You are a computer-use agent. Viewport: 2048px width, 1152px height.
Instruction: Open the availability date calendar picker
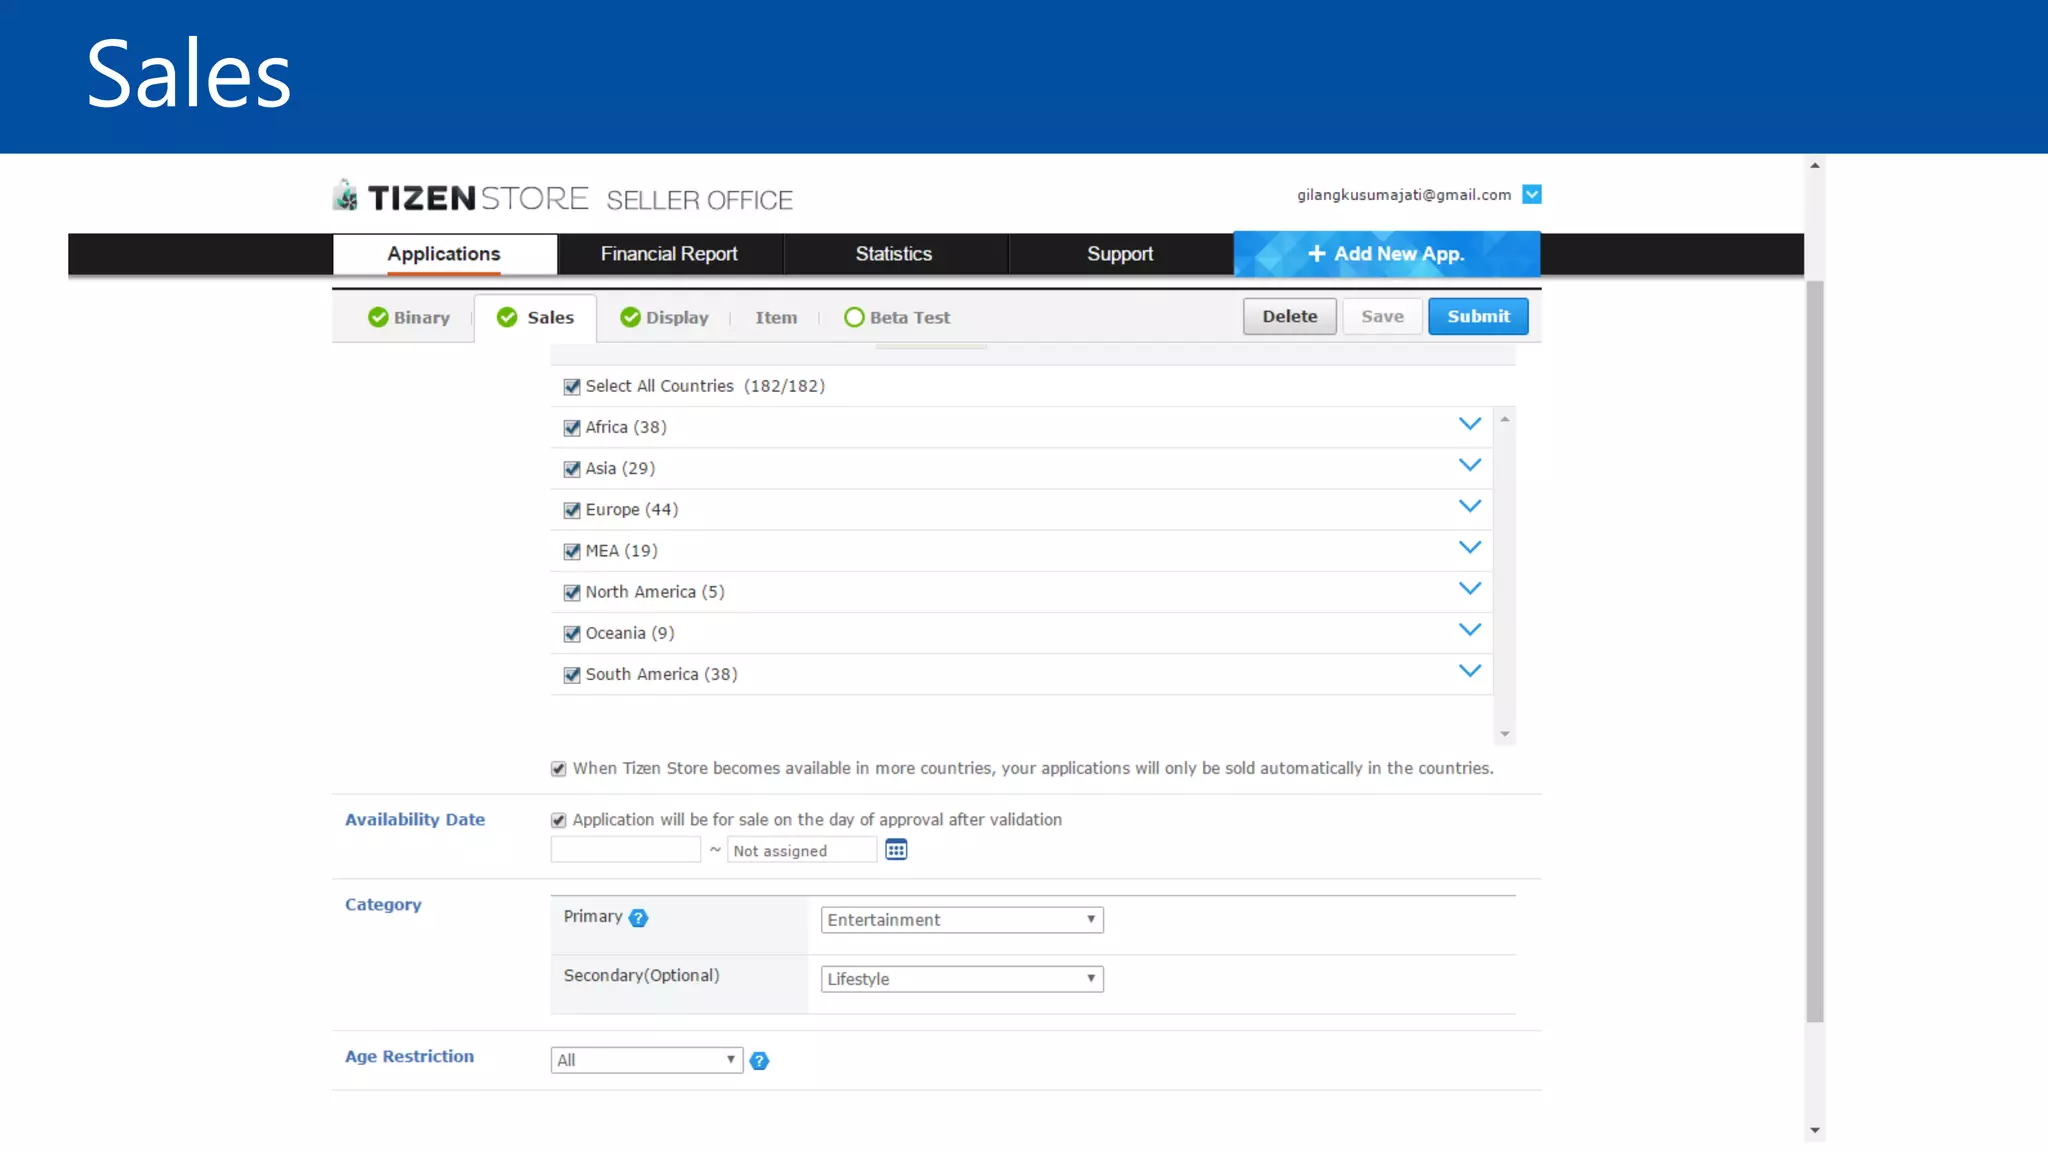pos(896,850)
